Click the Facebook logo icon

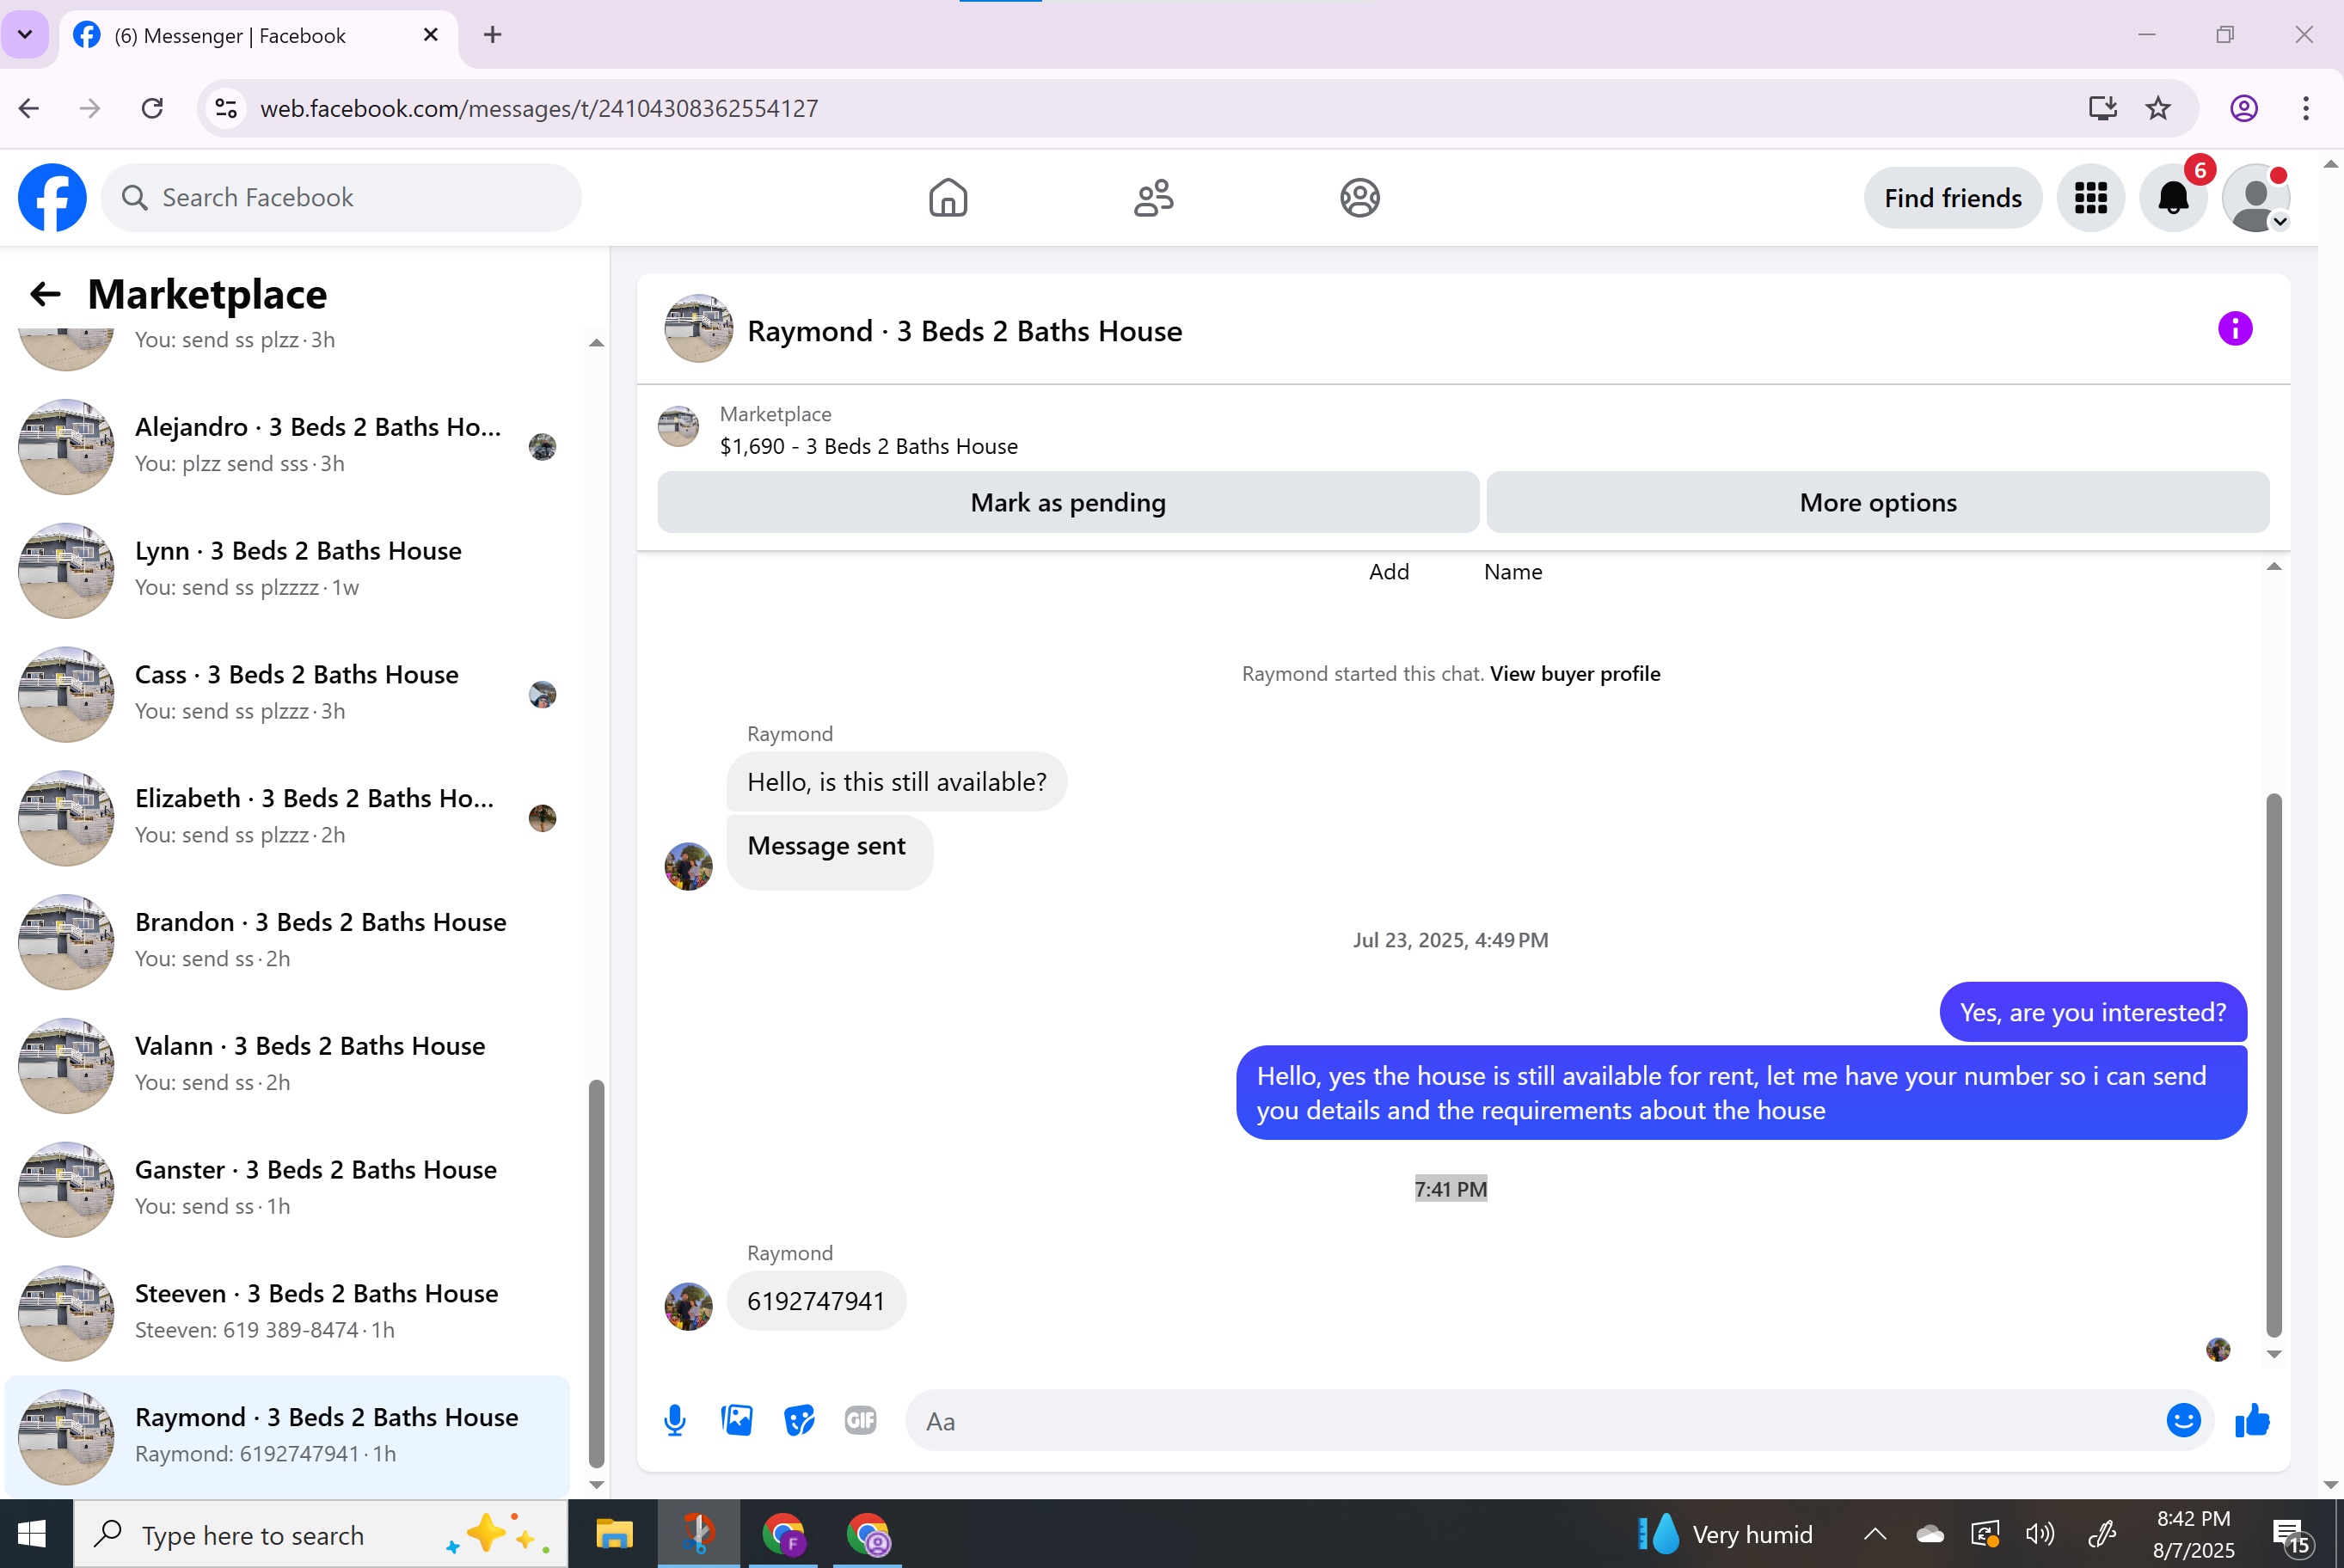tap(52, 197)
